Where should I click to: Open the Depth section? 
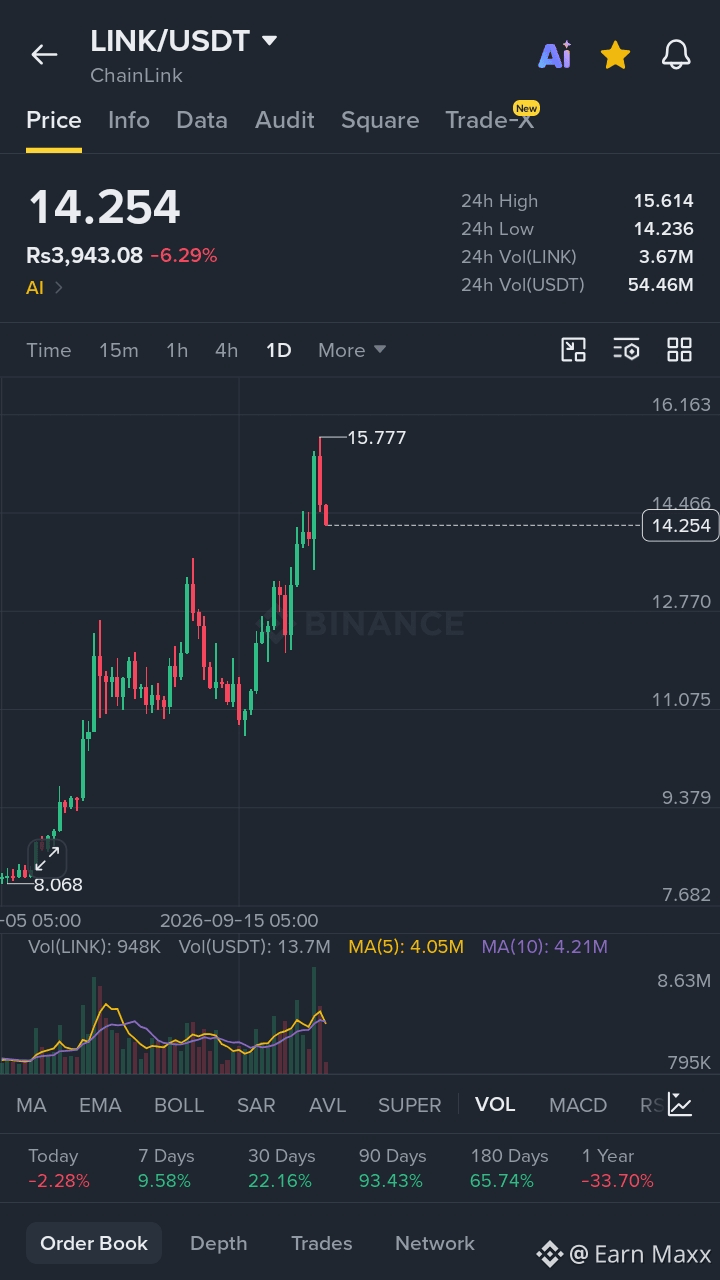click(x=218, y=1243)
